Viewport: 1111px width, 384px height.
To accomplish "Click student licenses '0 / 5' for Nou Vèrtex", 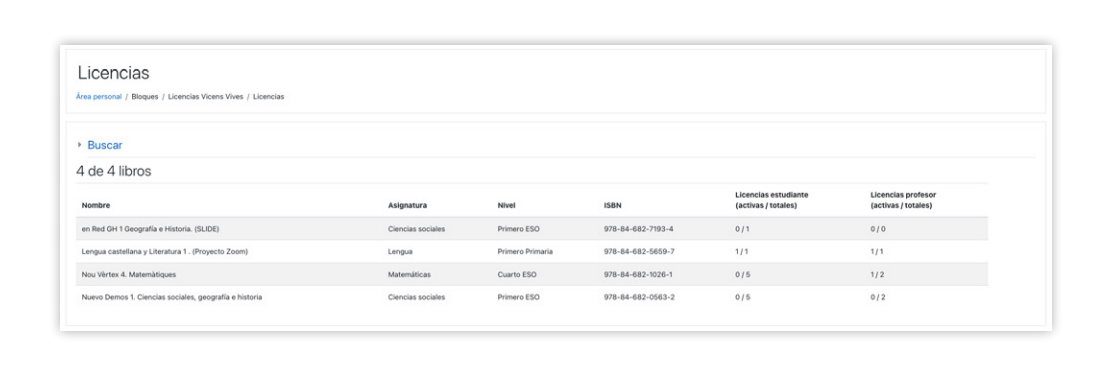I will coord(743,274).
